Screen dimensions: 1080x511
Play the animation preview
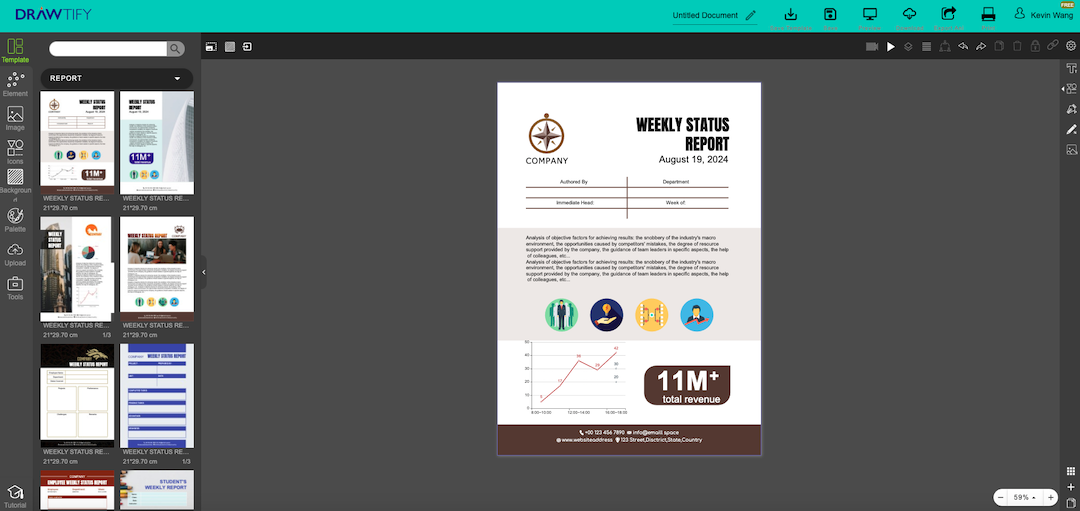891,46
